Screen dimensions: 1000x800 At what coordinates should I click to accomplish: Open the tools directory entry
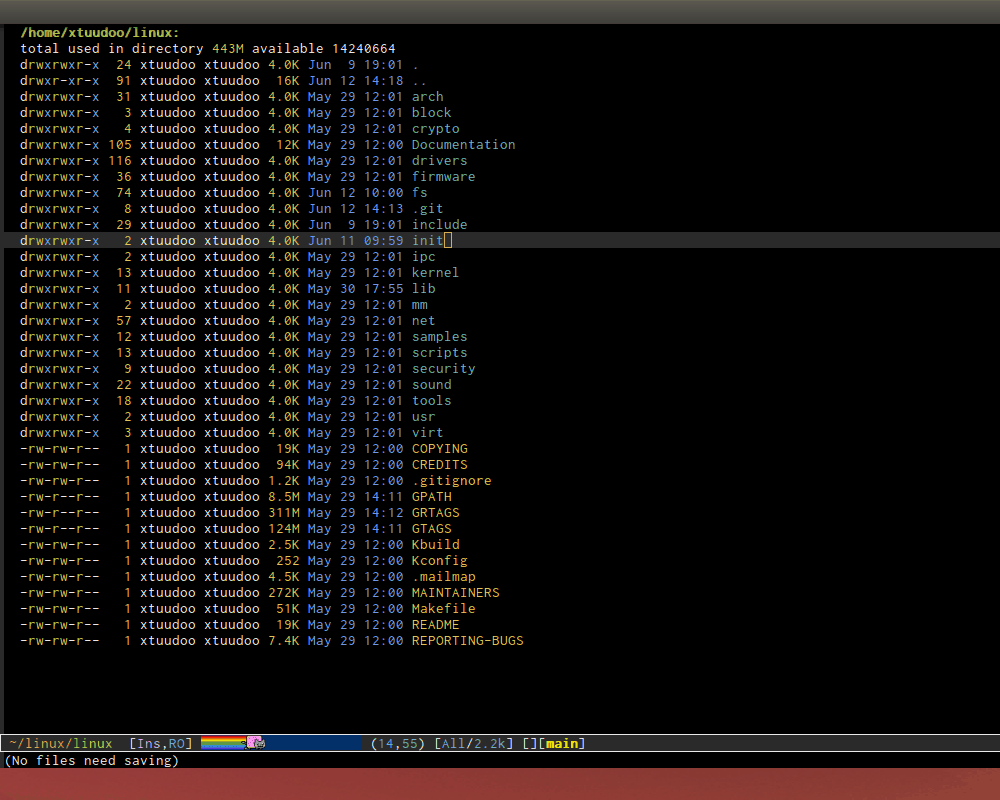pos(431,401)
